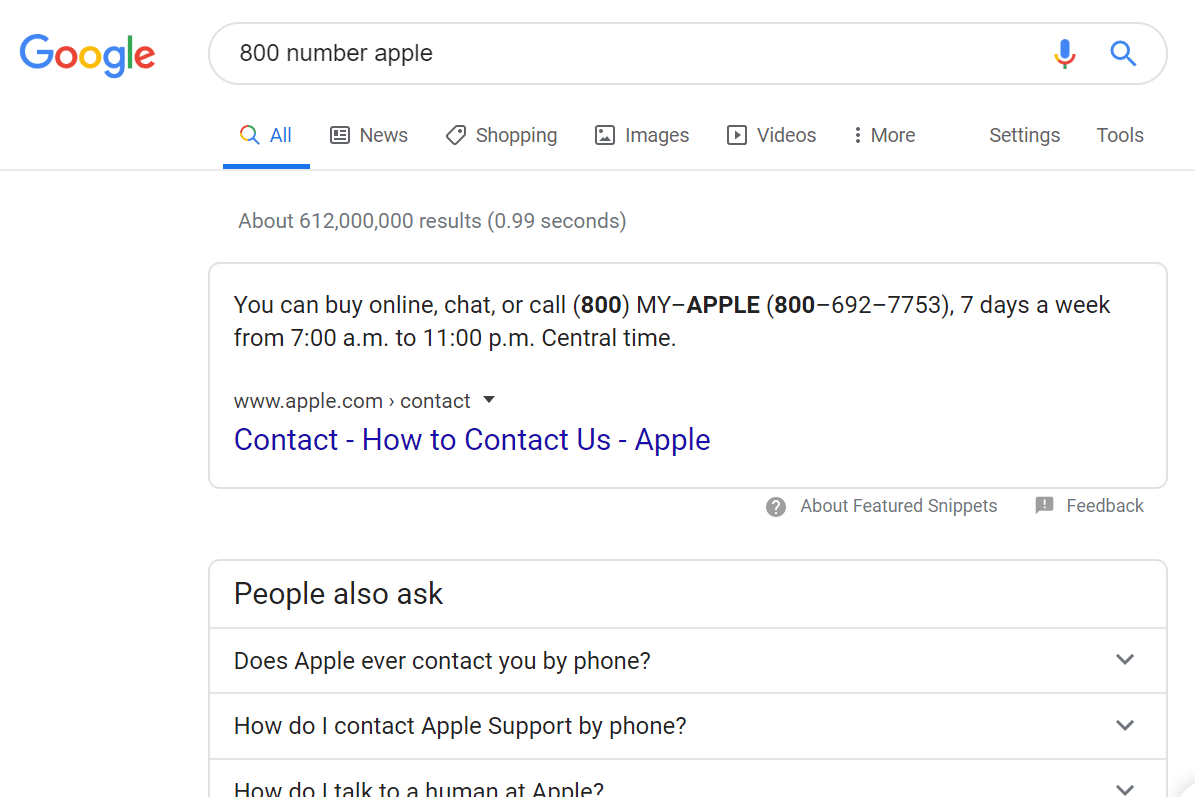Click the price-tag icon beside Shopping

tap(457, 134)
